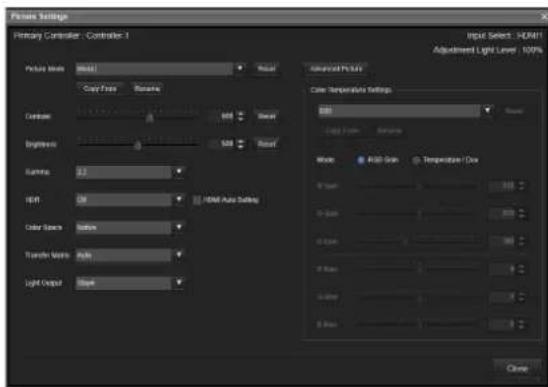This screenshot has height=387, width=548.
Task: Select the Temperature / Duv radio button
Action: pyautogui.click(x=416, y=160)
